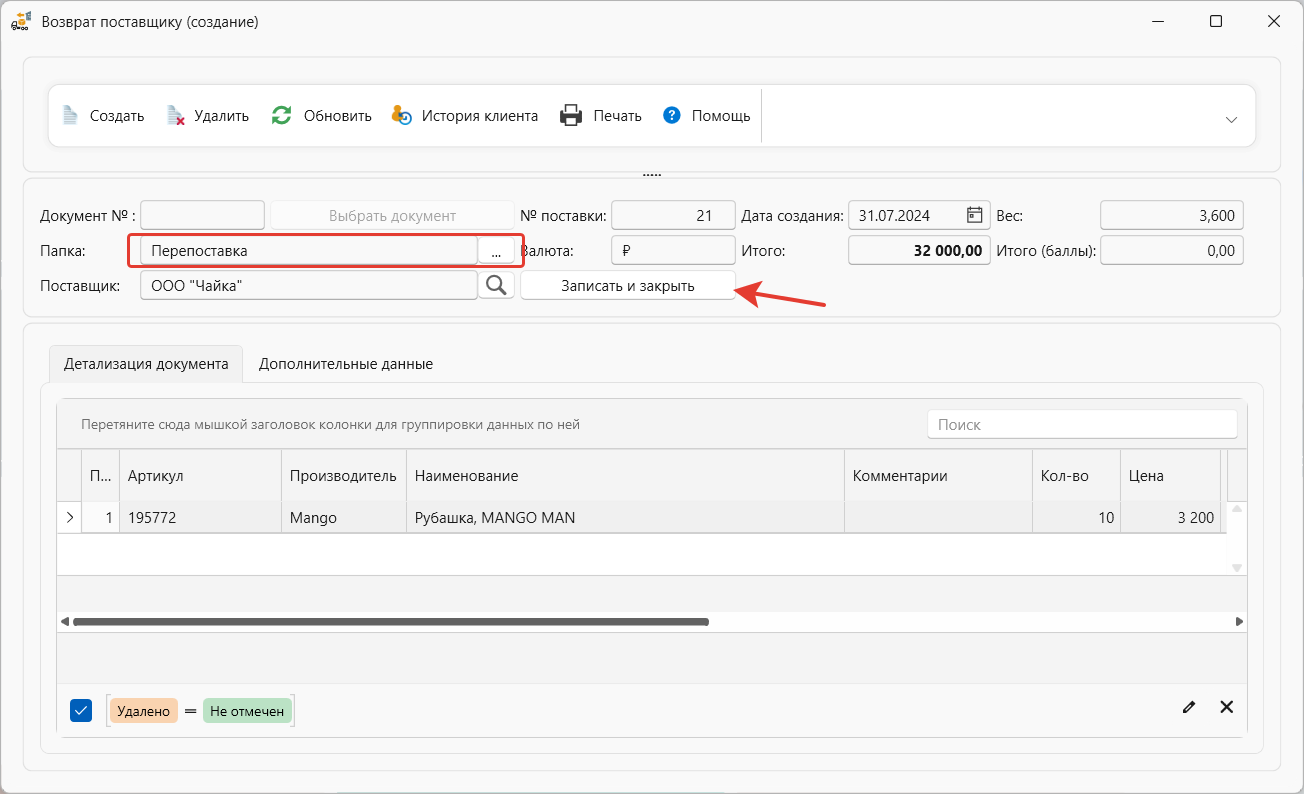
Task: Open История клиента
Action: (465, 116)
